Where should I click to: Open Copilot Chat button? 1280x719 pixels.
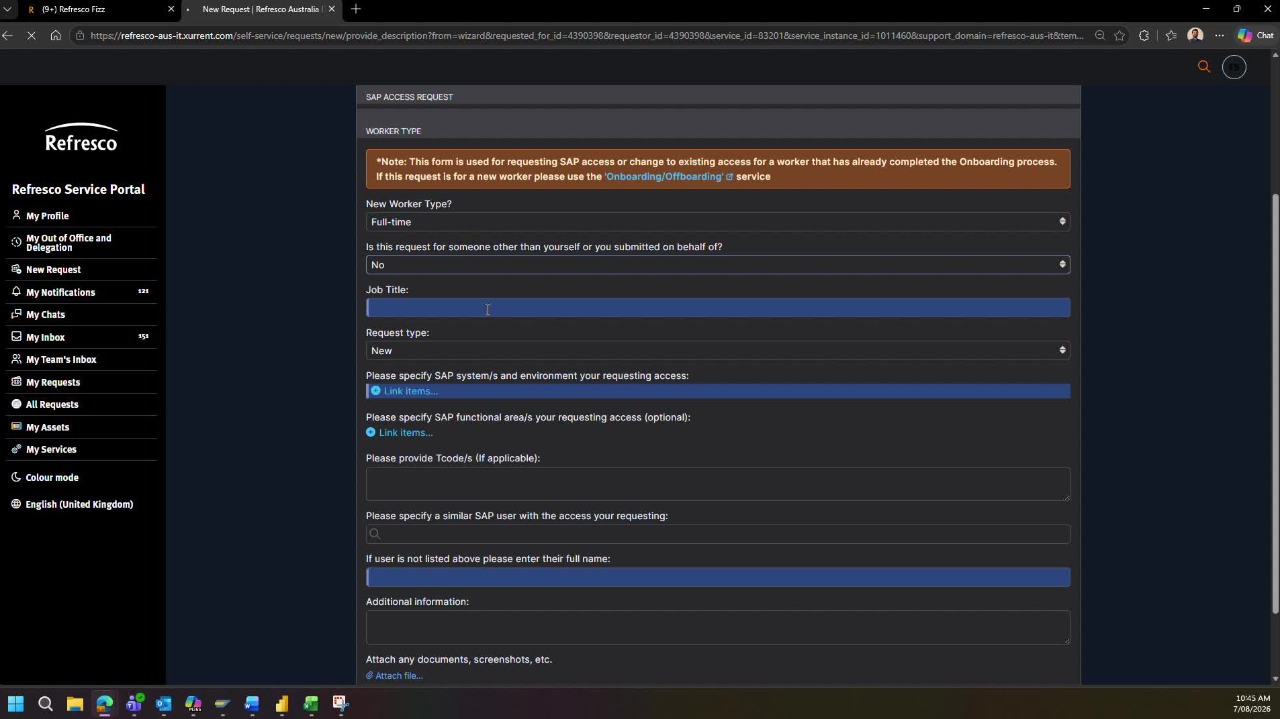(x=1256, y=35)
